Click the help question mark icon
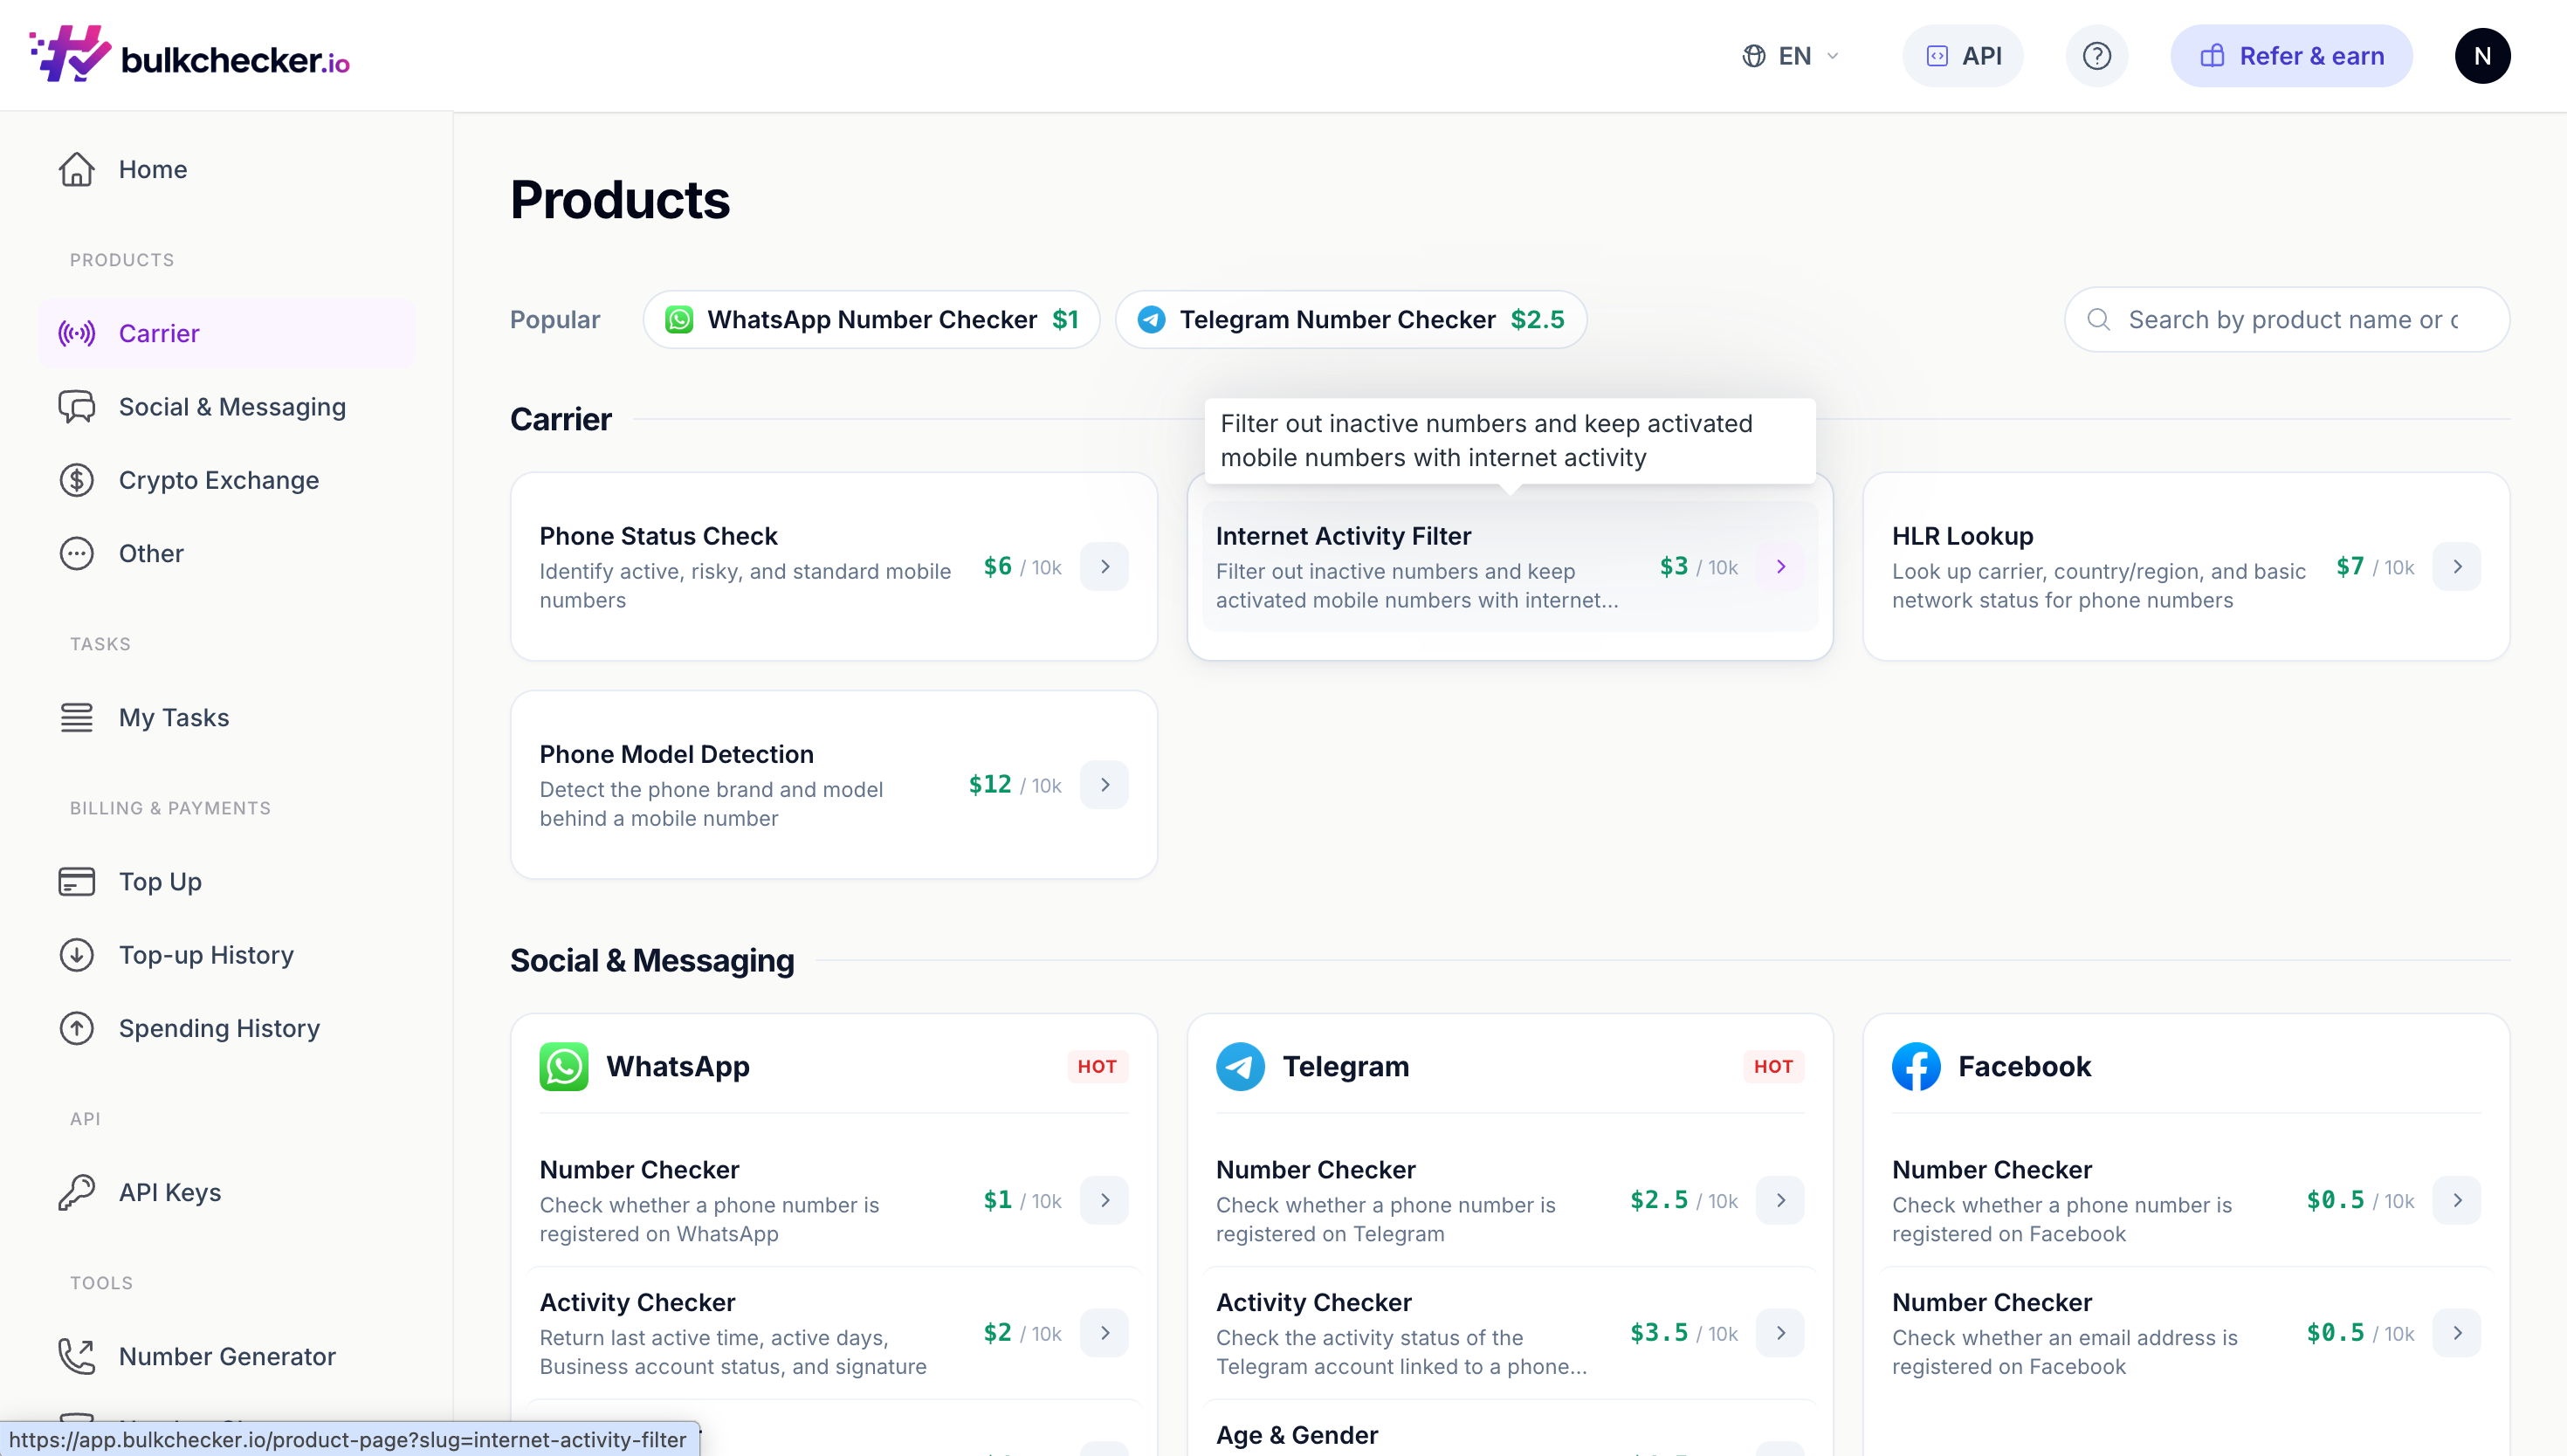The image size is (2567, 1456). click(x=2097, y=56)
